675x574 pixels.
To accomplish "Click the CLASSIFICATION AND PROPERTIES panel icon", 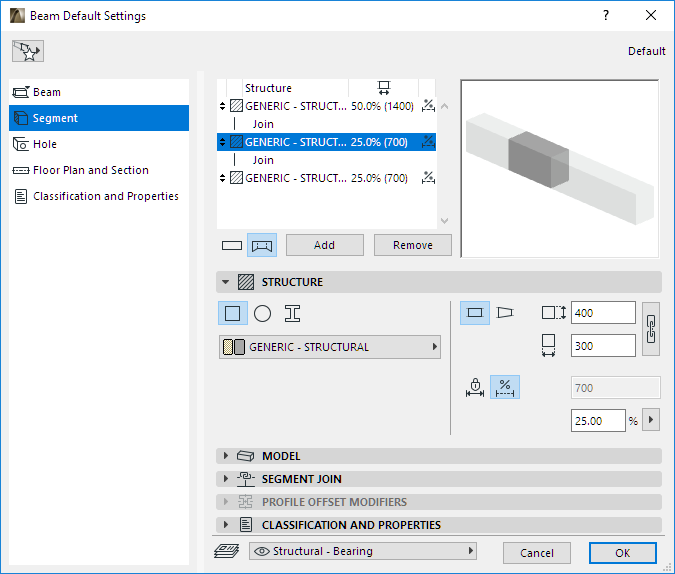I will [x=246, y=524].
